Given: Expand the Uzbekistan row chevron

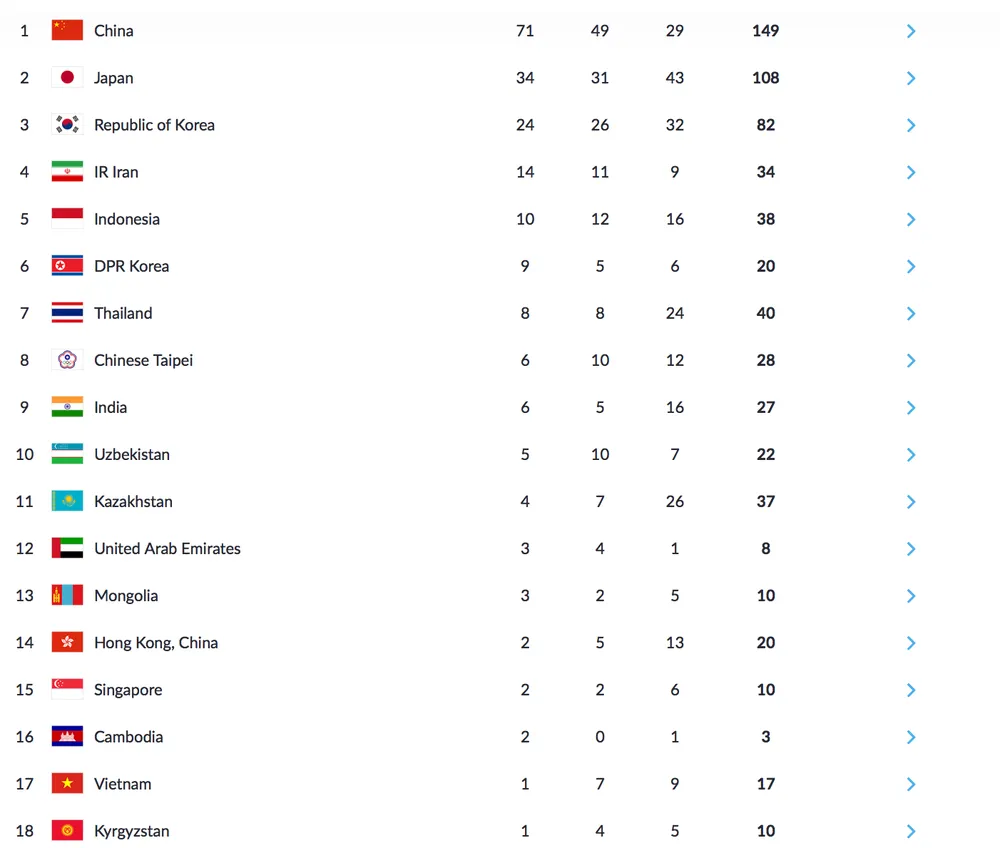Looking at the screenshot, I should [x=911, y=454].
